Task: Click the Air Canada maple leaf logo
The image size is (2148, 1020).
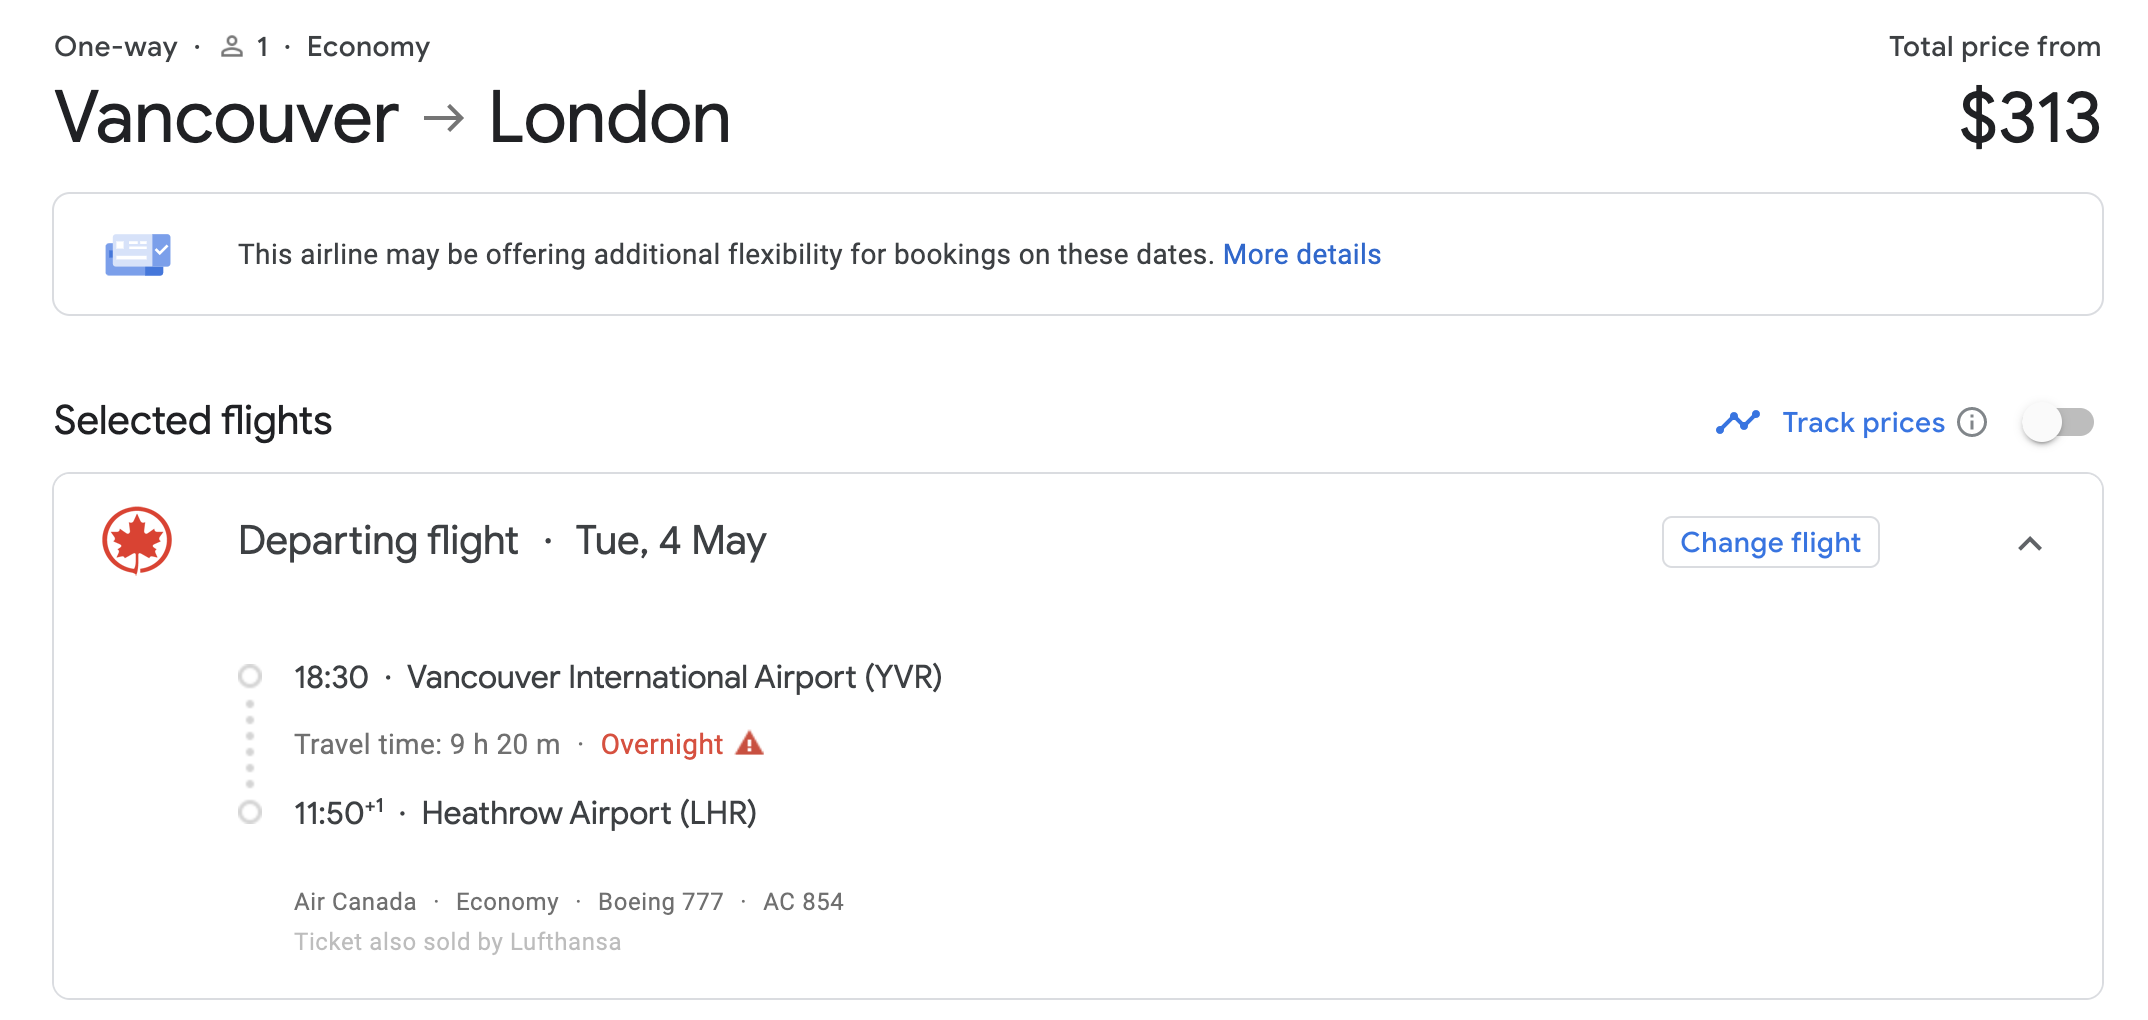Action: [137, 541]
